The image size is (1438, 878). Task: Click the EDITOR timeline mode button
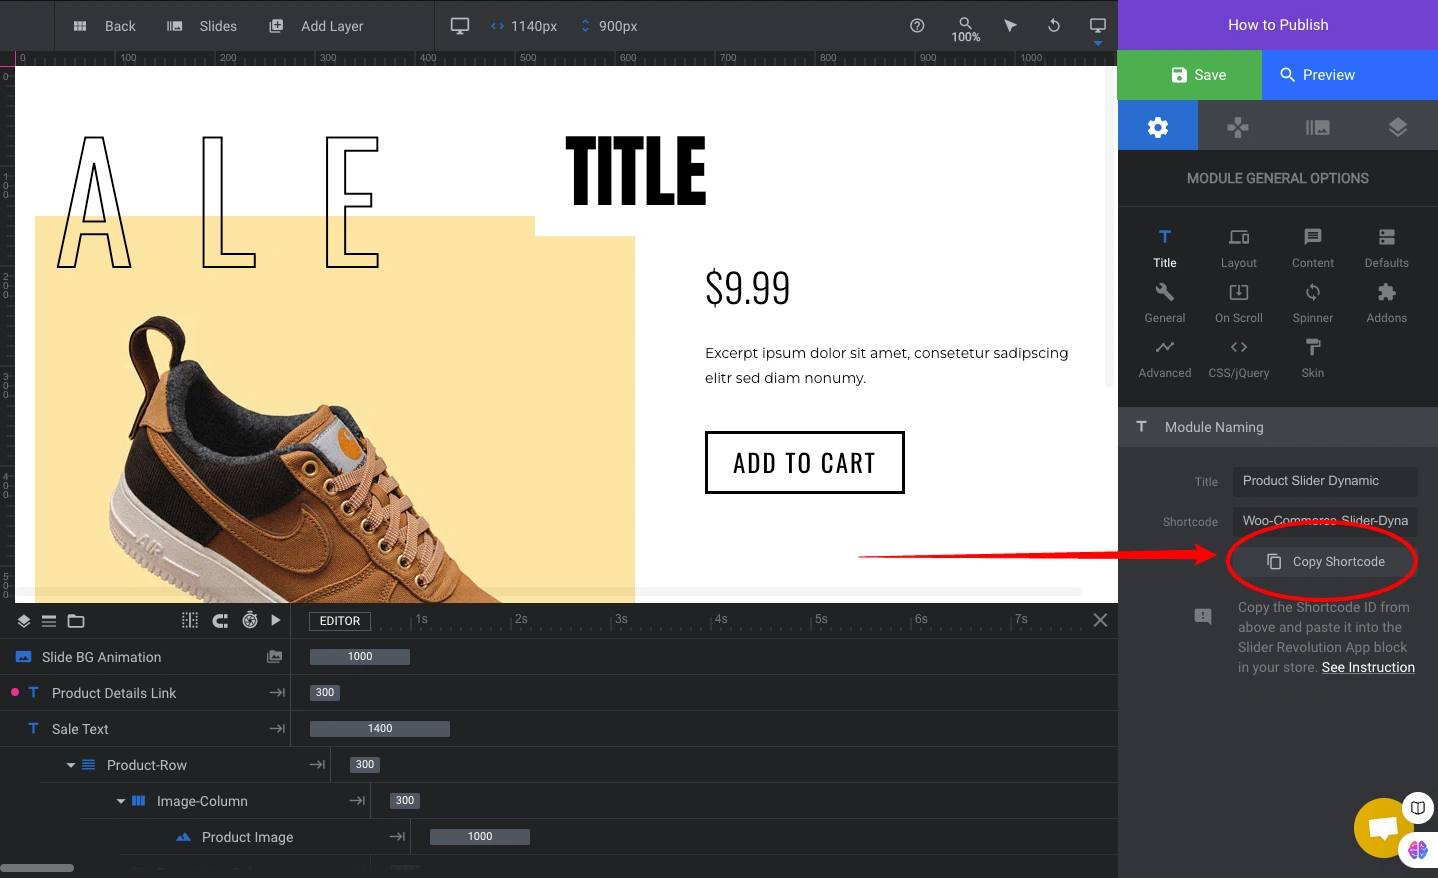340,621
